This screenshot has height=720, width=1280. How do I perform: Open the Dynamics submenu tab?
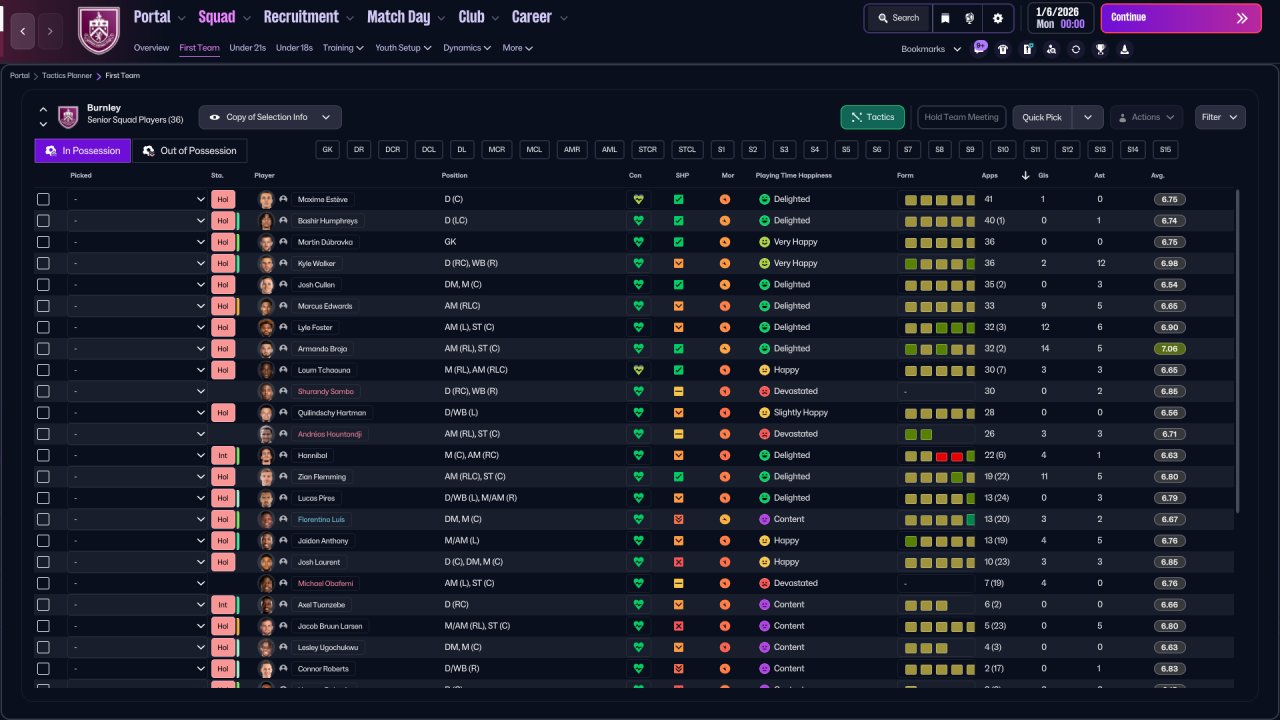pyautogui.click(x=467, y=48)
